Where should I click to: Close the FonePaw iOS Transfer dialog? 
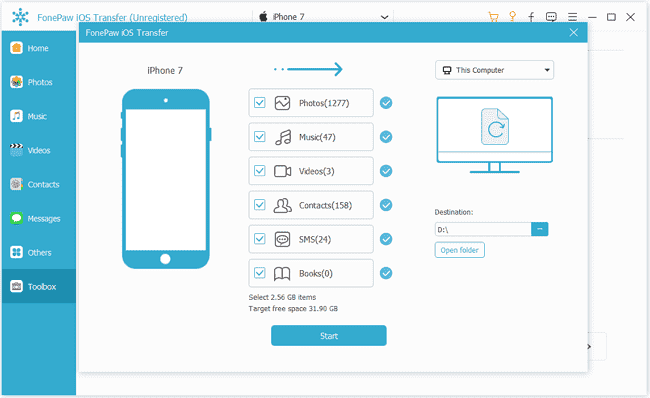tap(573, 32)
